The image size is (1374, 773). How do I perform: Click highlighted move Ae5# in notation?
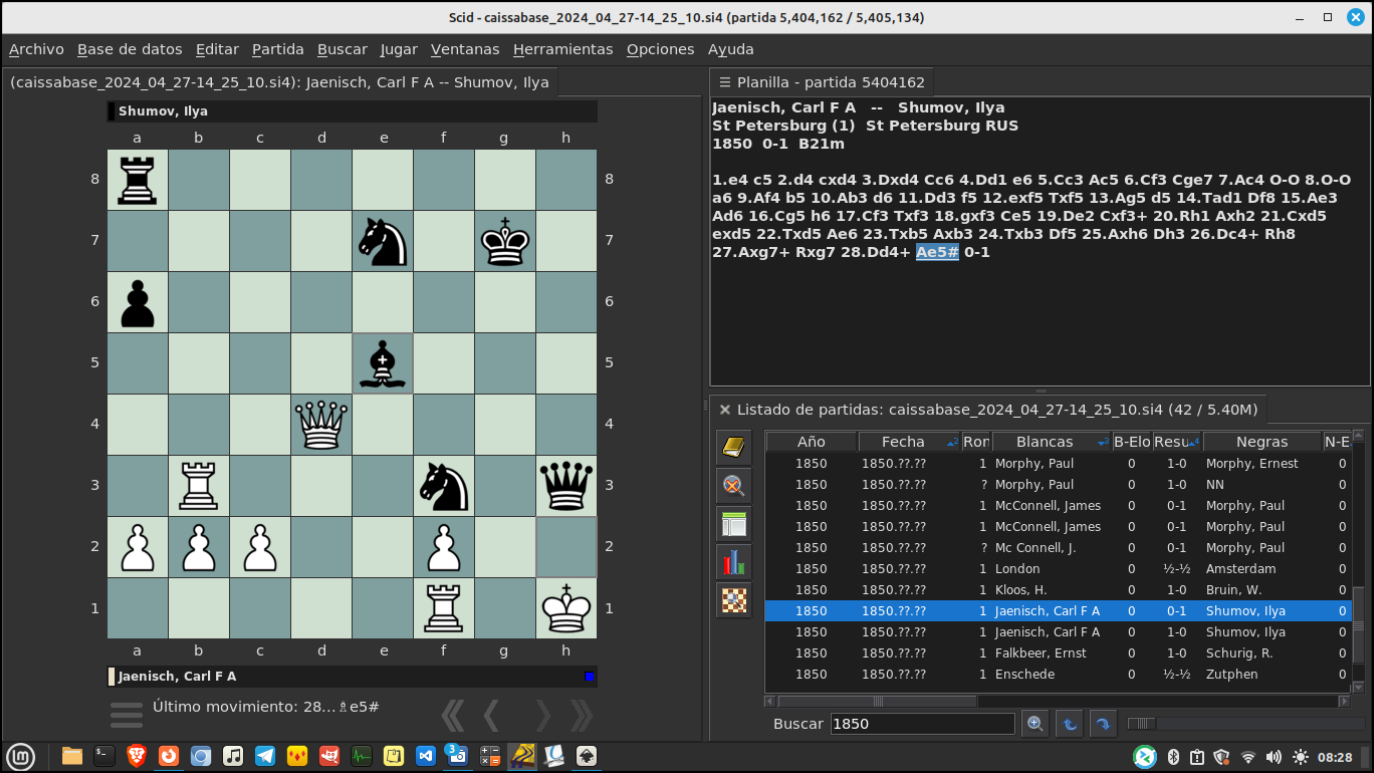(937, 252)
